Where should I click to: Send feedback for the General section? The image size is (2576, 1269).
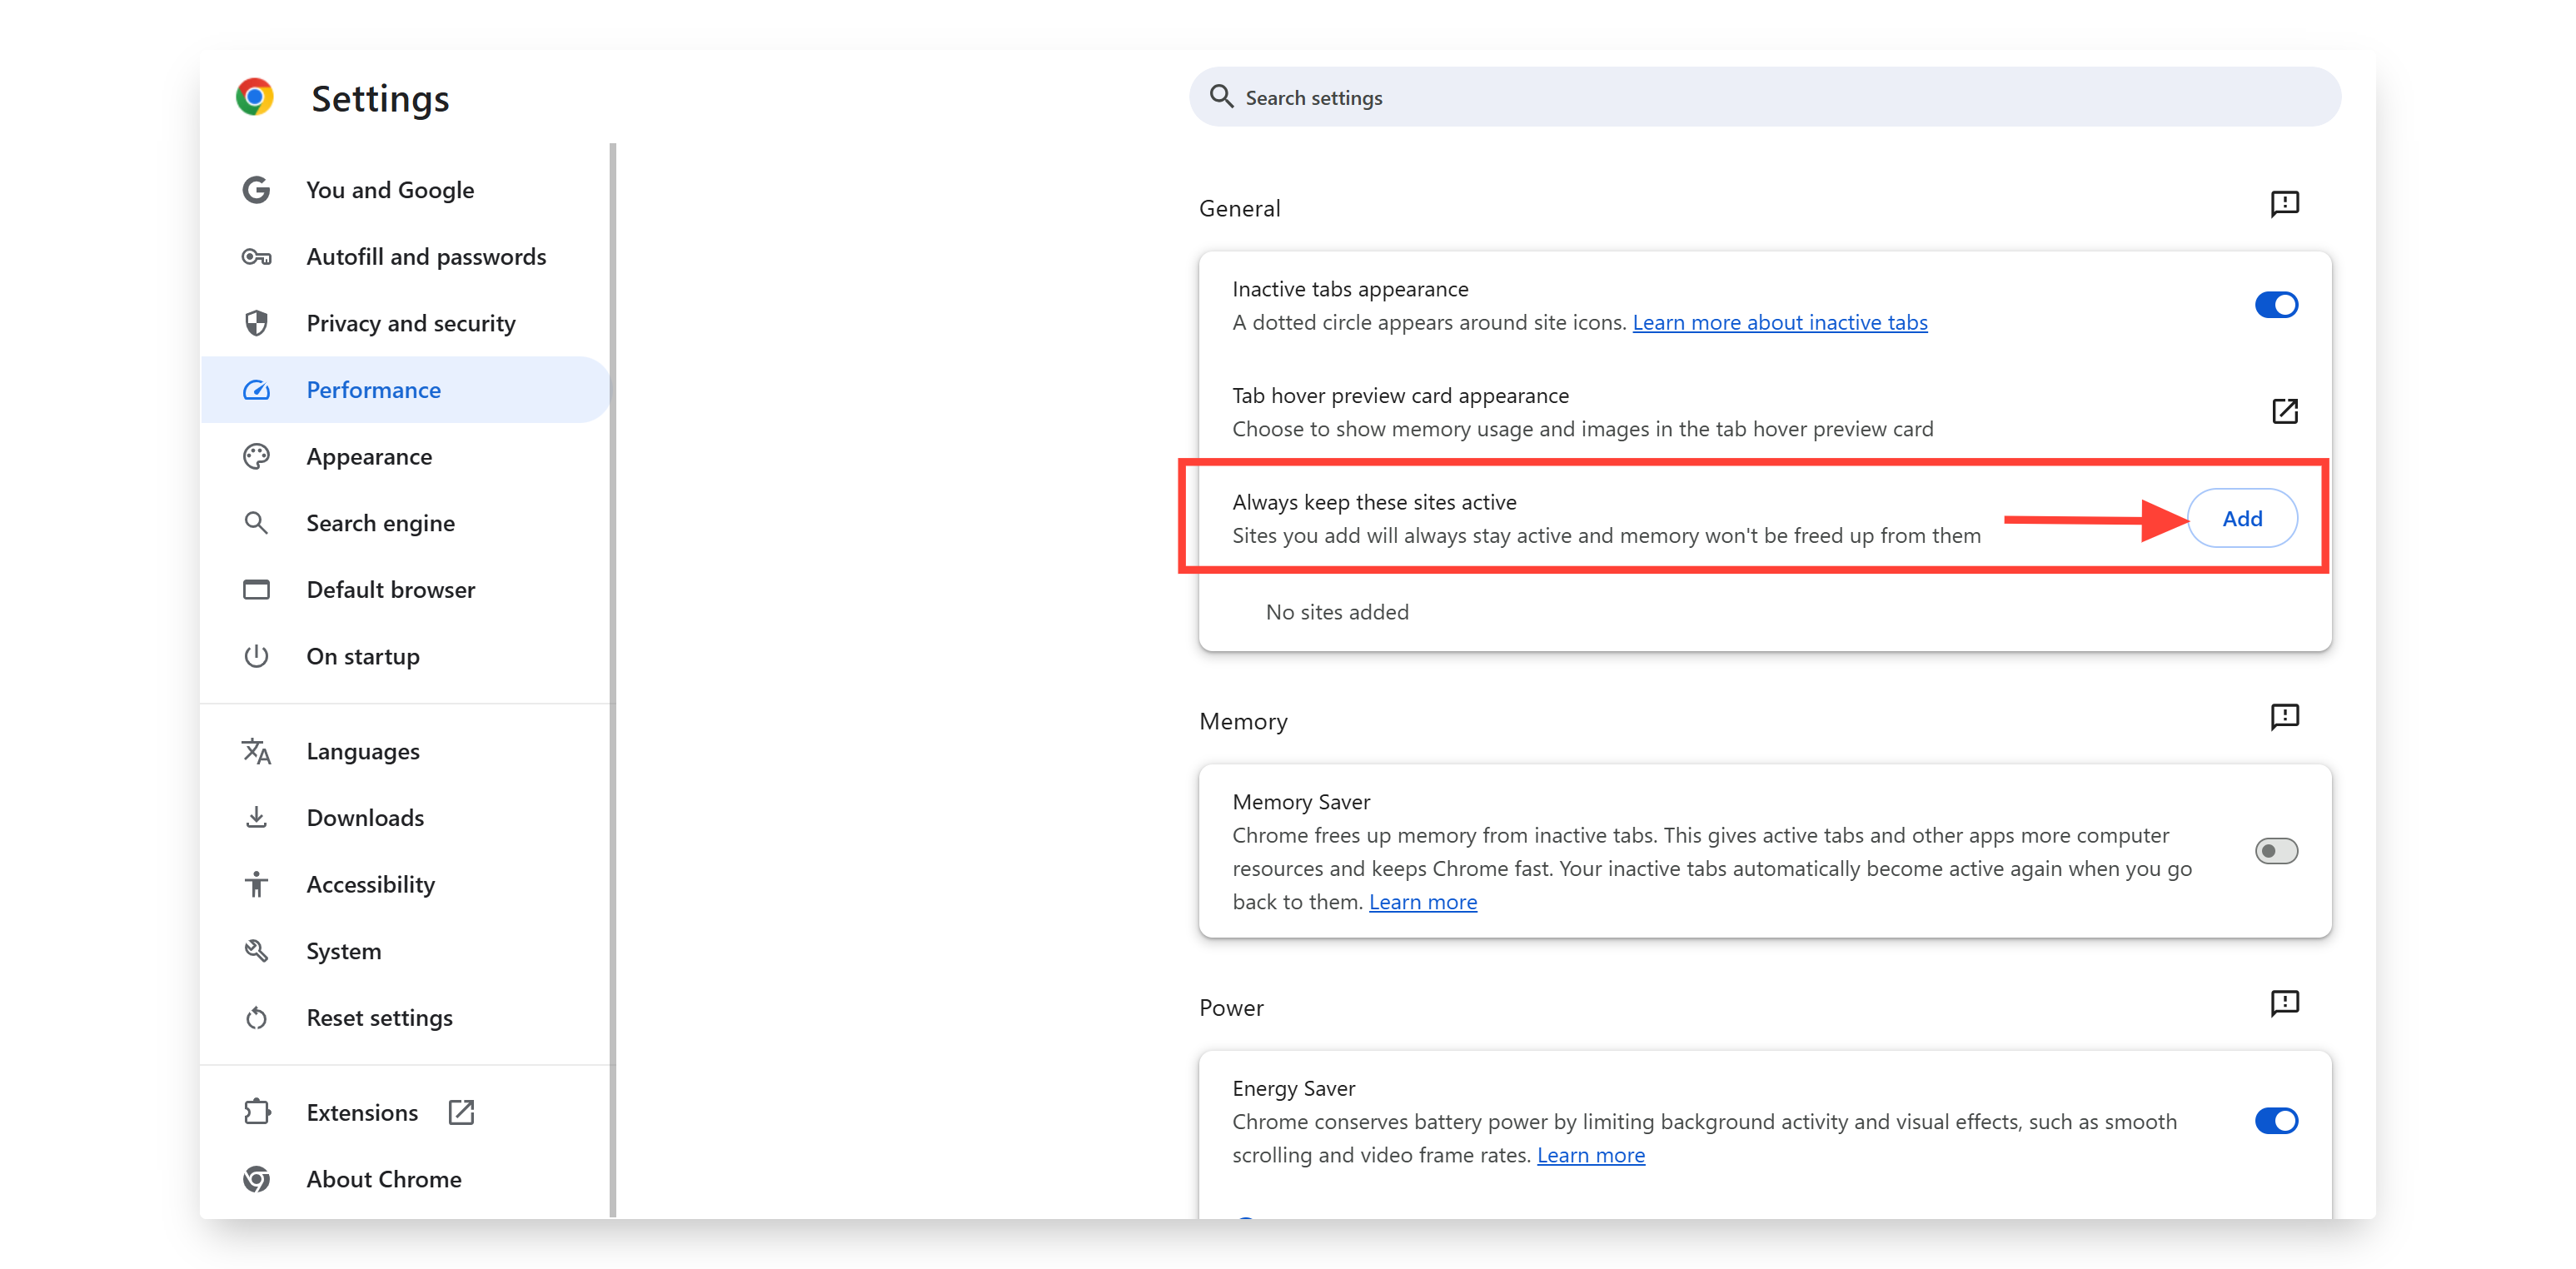click(2284, 204)
